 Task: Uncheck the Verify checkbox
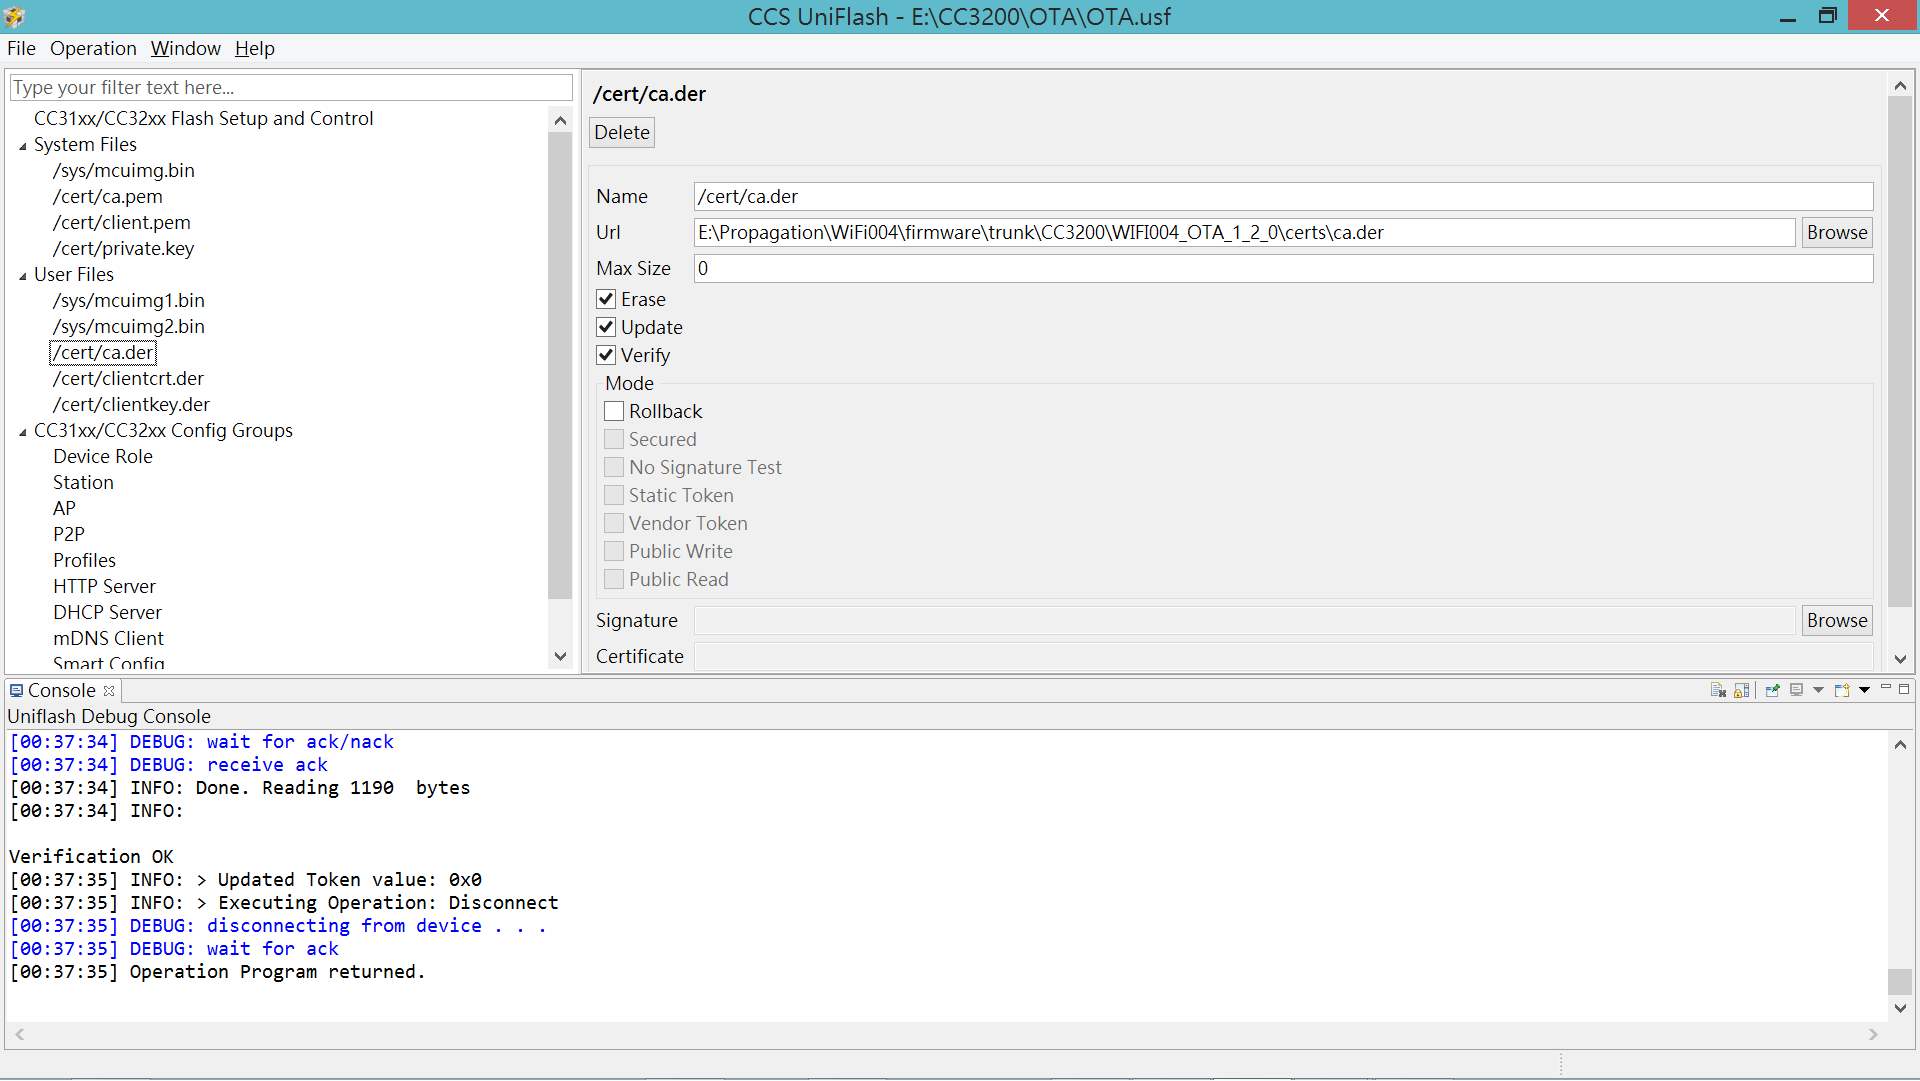point(606,355)
